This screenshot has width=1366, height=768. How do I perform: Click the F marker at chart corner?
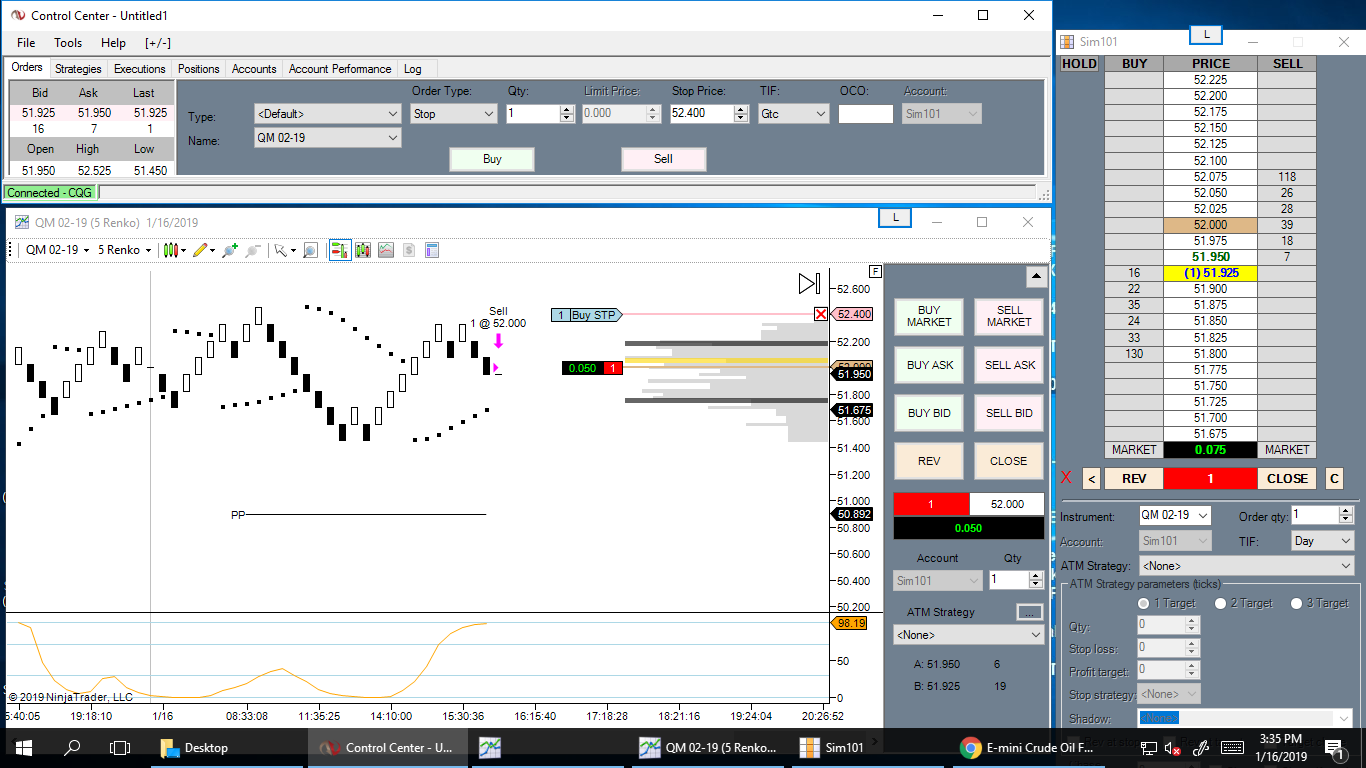[875, 271]
